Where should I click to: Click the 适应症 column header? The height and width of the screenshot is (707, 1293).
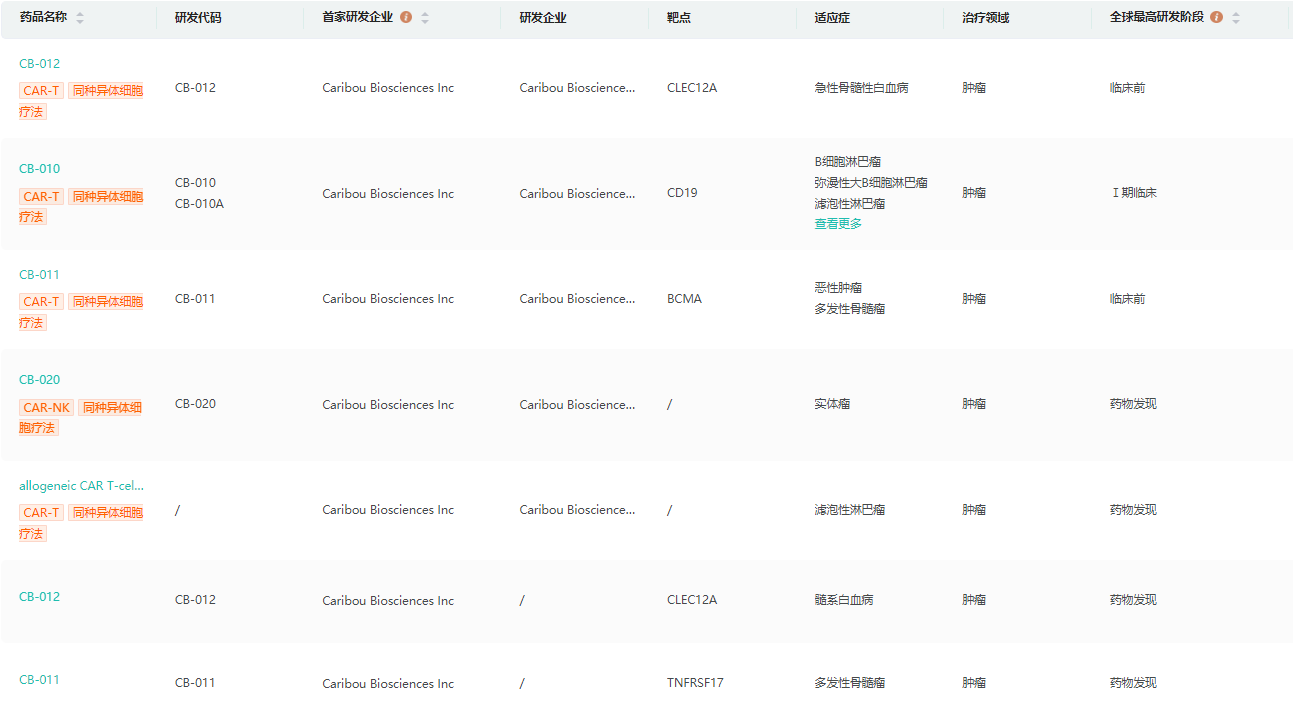(x=832, y=18)
